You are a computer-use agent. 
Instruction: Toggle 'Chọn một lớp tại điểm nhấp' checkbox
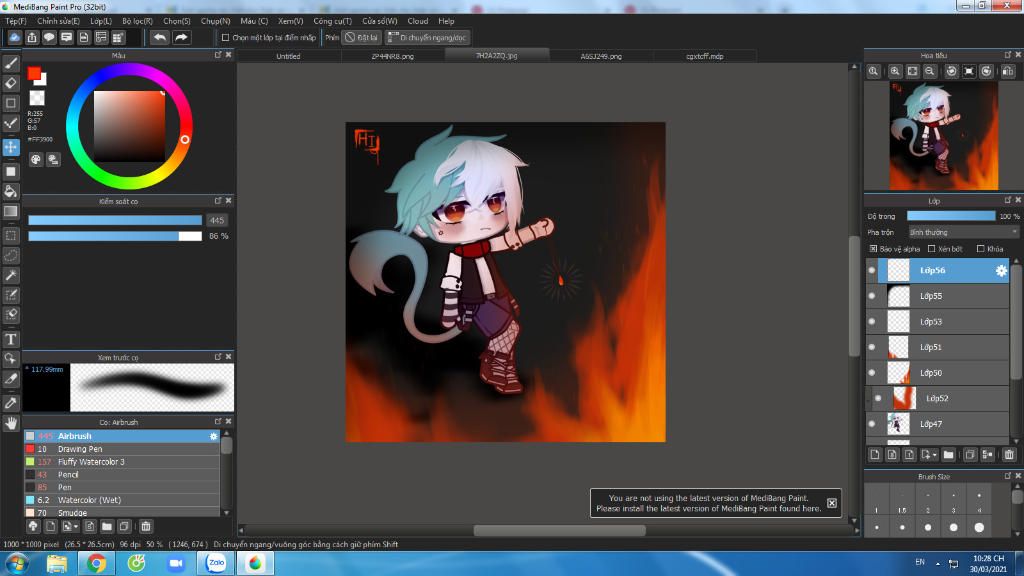[225, 38]
